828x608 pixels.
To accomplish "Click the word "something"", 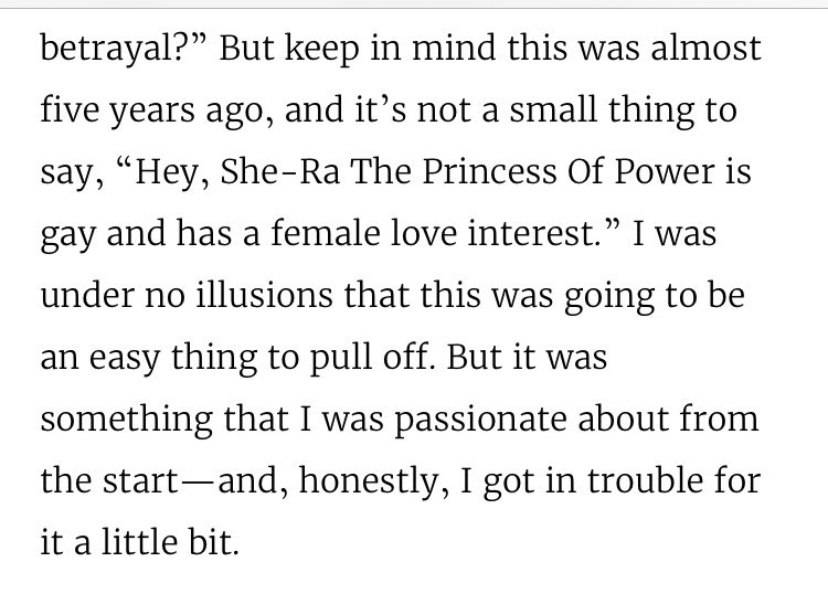I will point(127,420).
